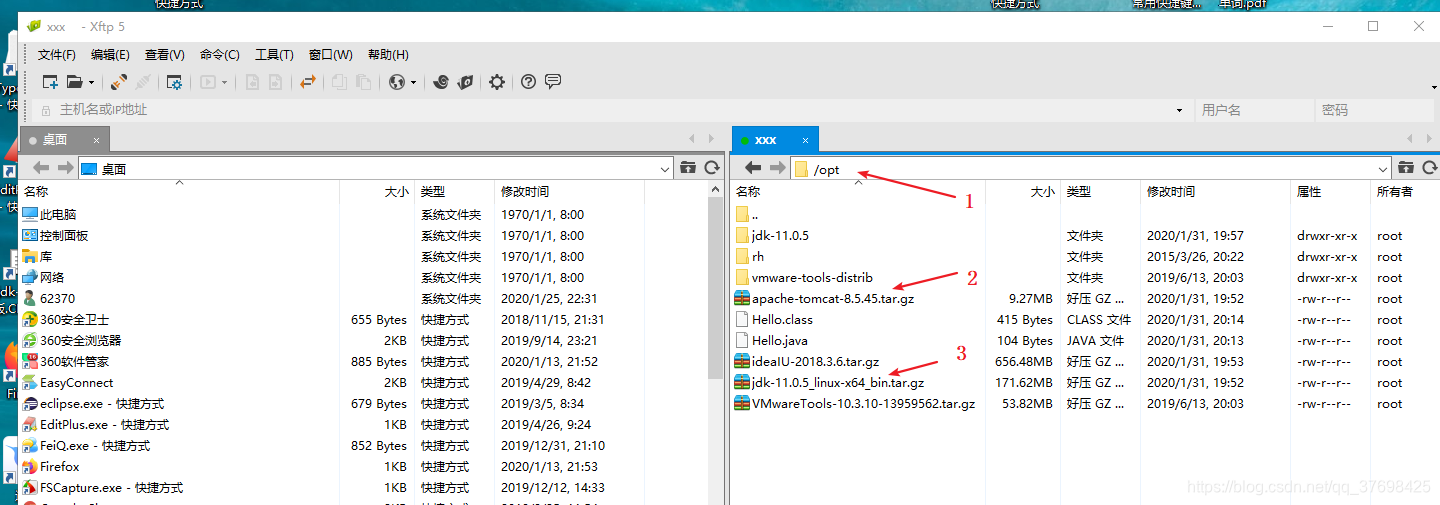
Task: Click the orange transfer arrows icon
Action: [x=308, y=82]
